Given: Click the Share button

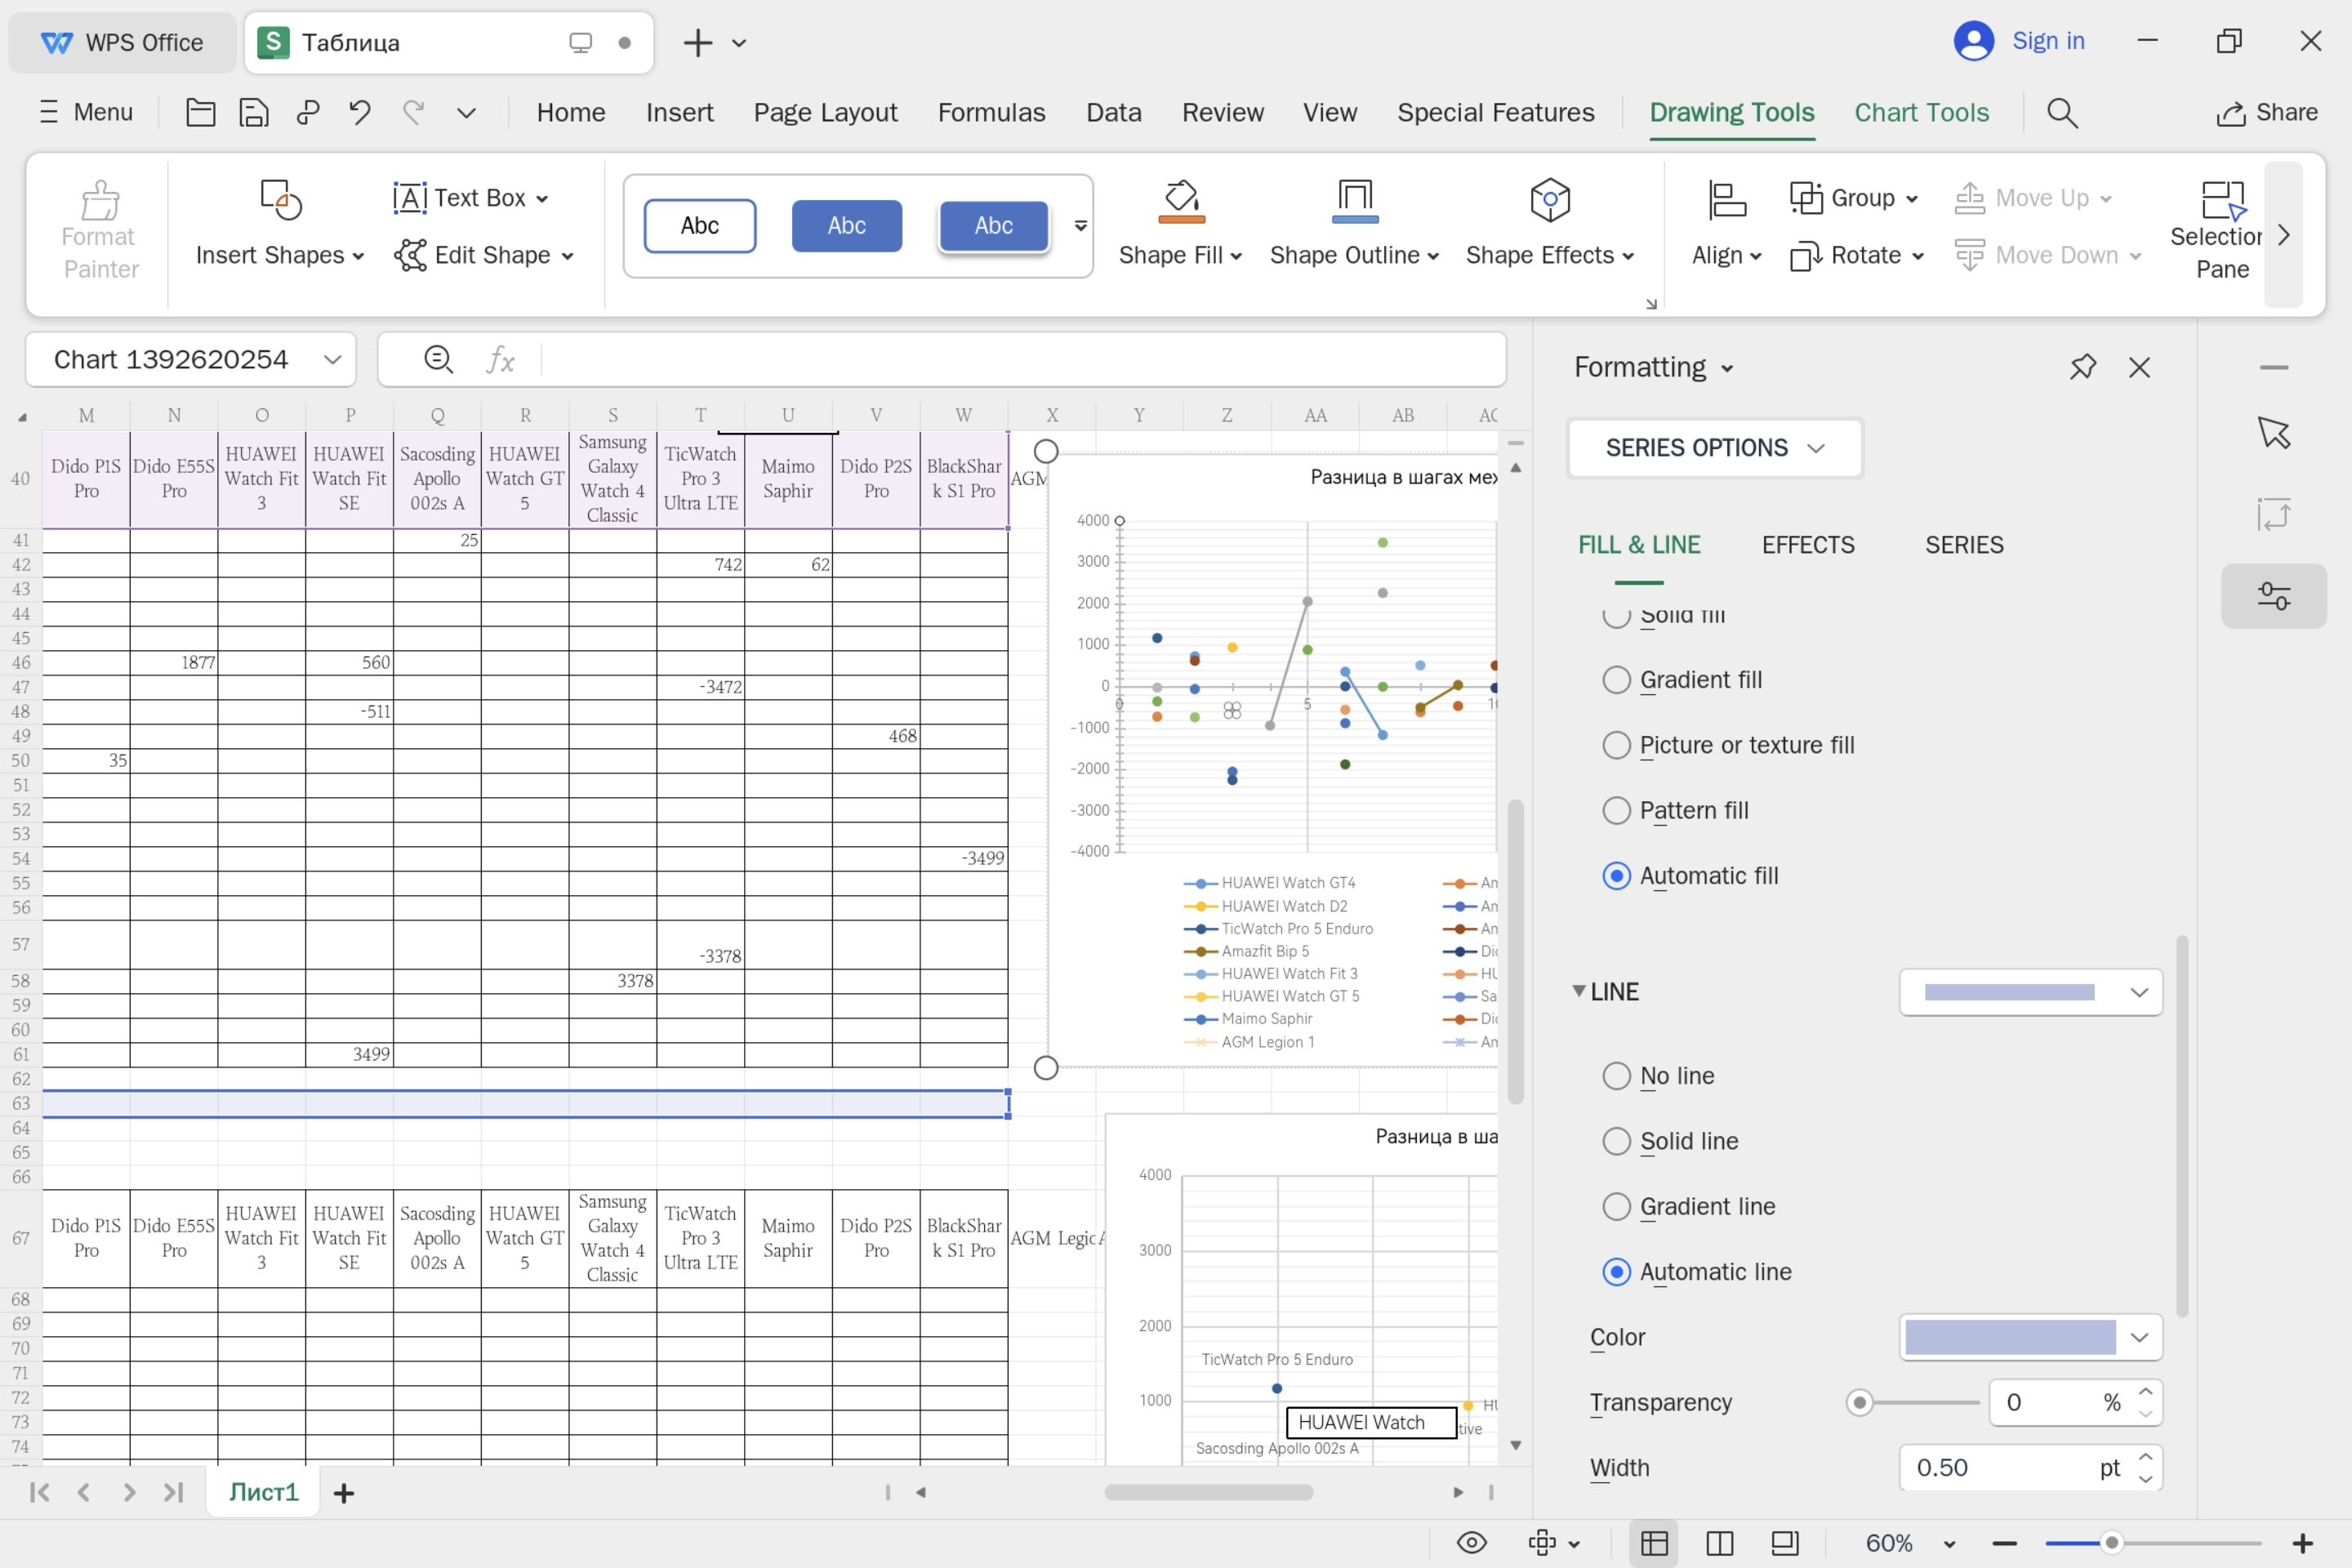Looking at the screenshot, I should click(x=2267, y=113).
